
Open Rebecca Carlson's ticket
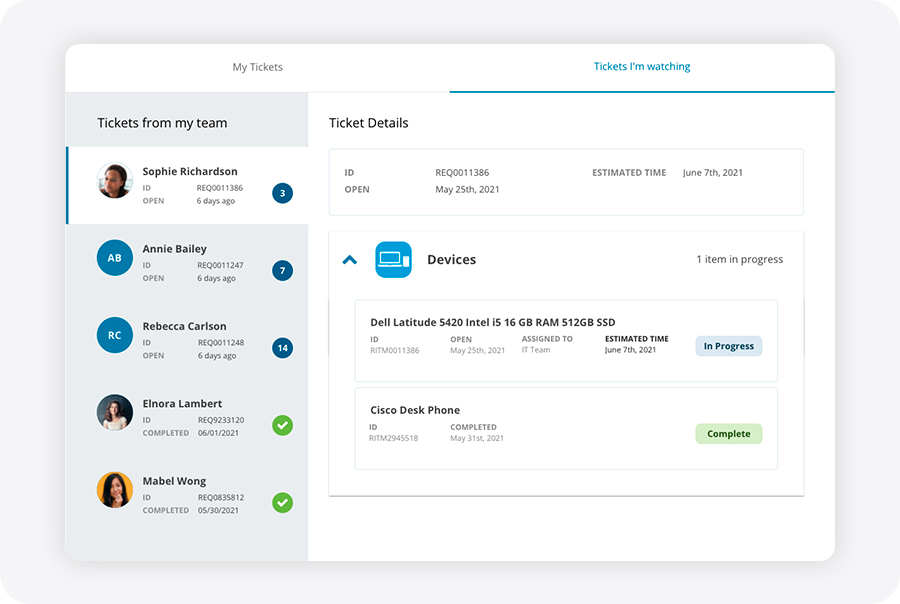click(187, 340)
